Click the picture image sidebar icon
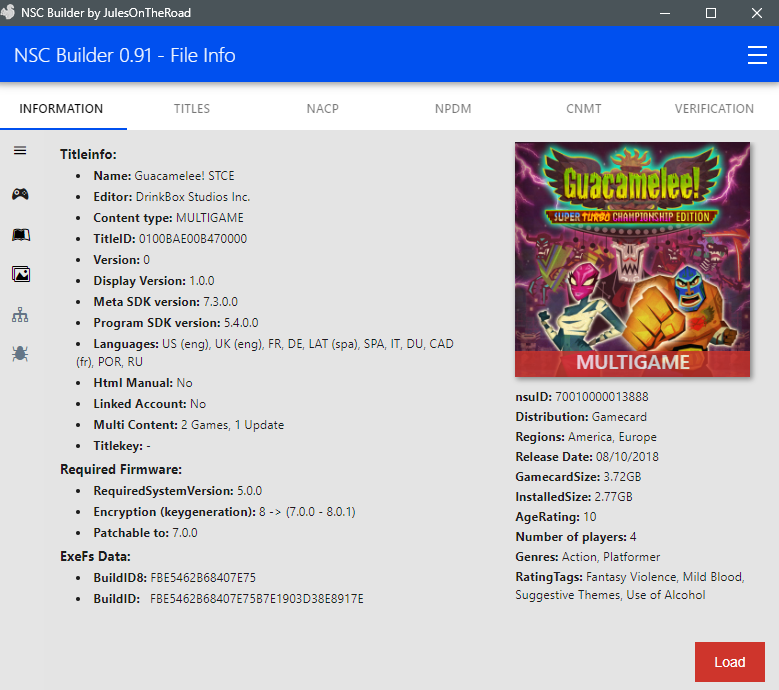Image resolution: width=779 pixels, height=690 pixels. [21, 274]
